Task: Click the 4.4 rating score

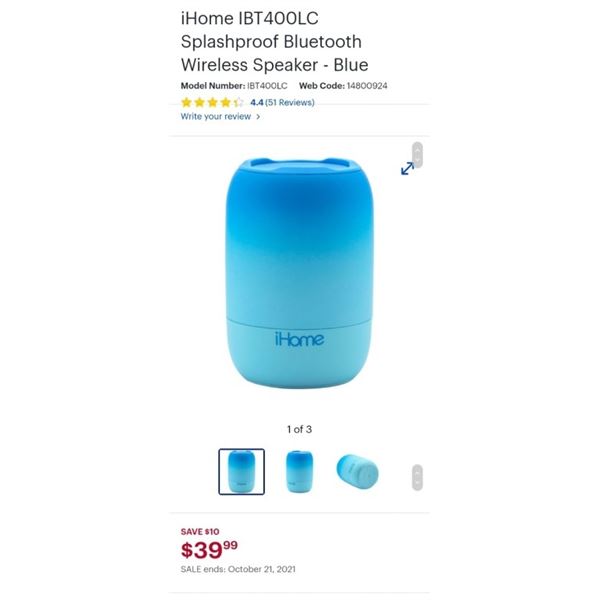Action: click(x=257, y=103)
